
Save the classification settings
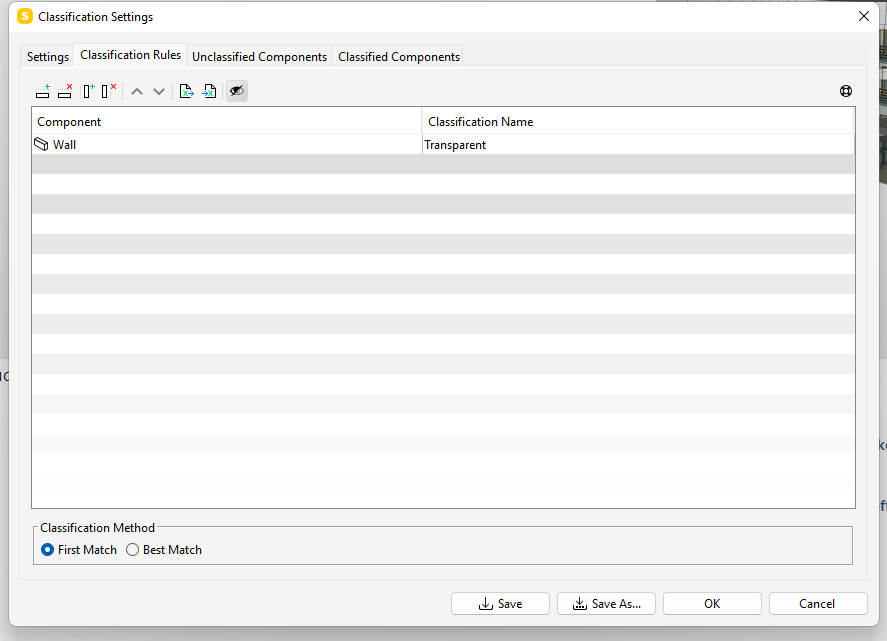coord(500,604)
